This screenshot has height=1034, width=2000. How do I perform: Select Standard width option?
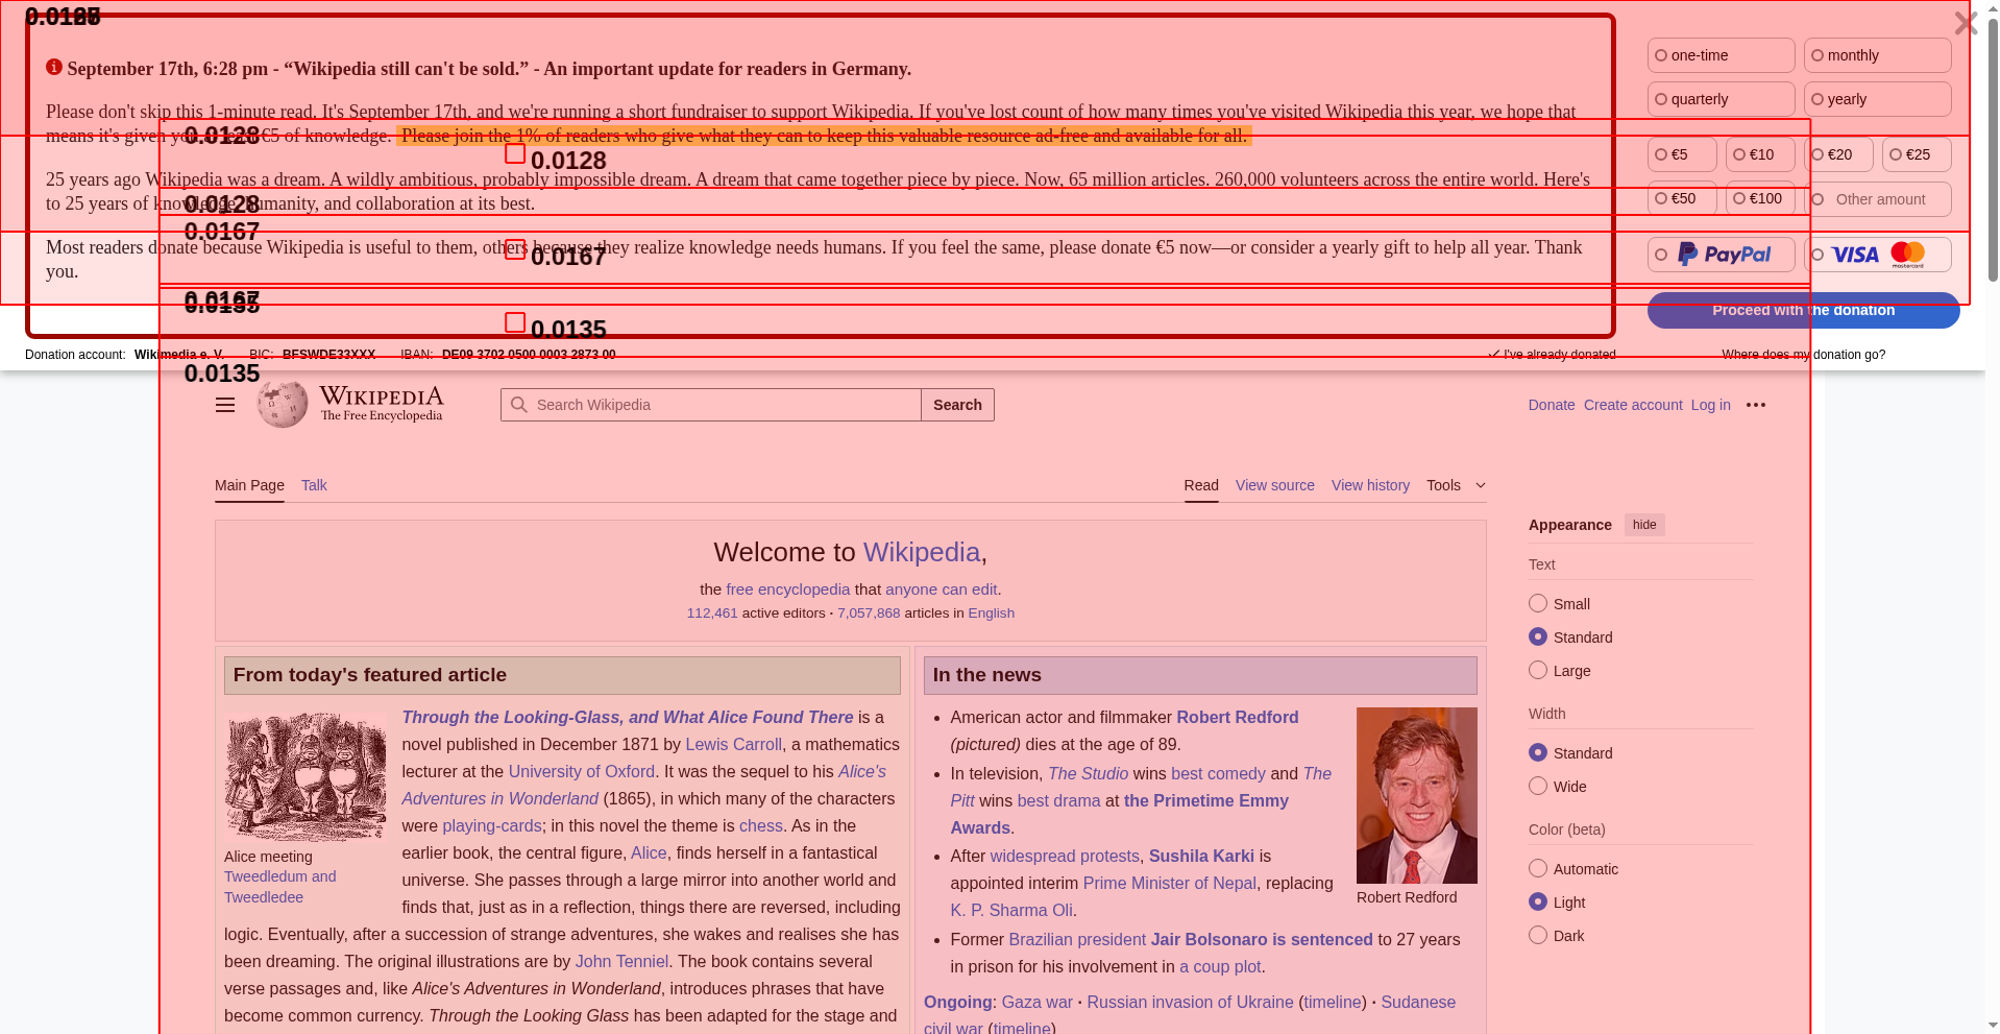point(1538,753)
